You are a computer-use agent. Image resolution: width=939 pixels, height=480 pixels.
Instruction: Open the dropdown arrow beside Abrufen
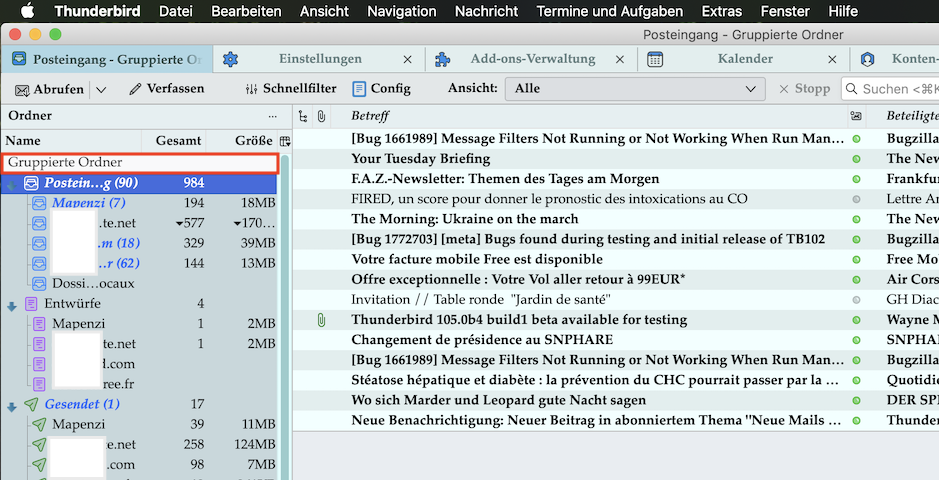[x=101, y=89]
